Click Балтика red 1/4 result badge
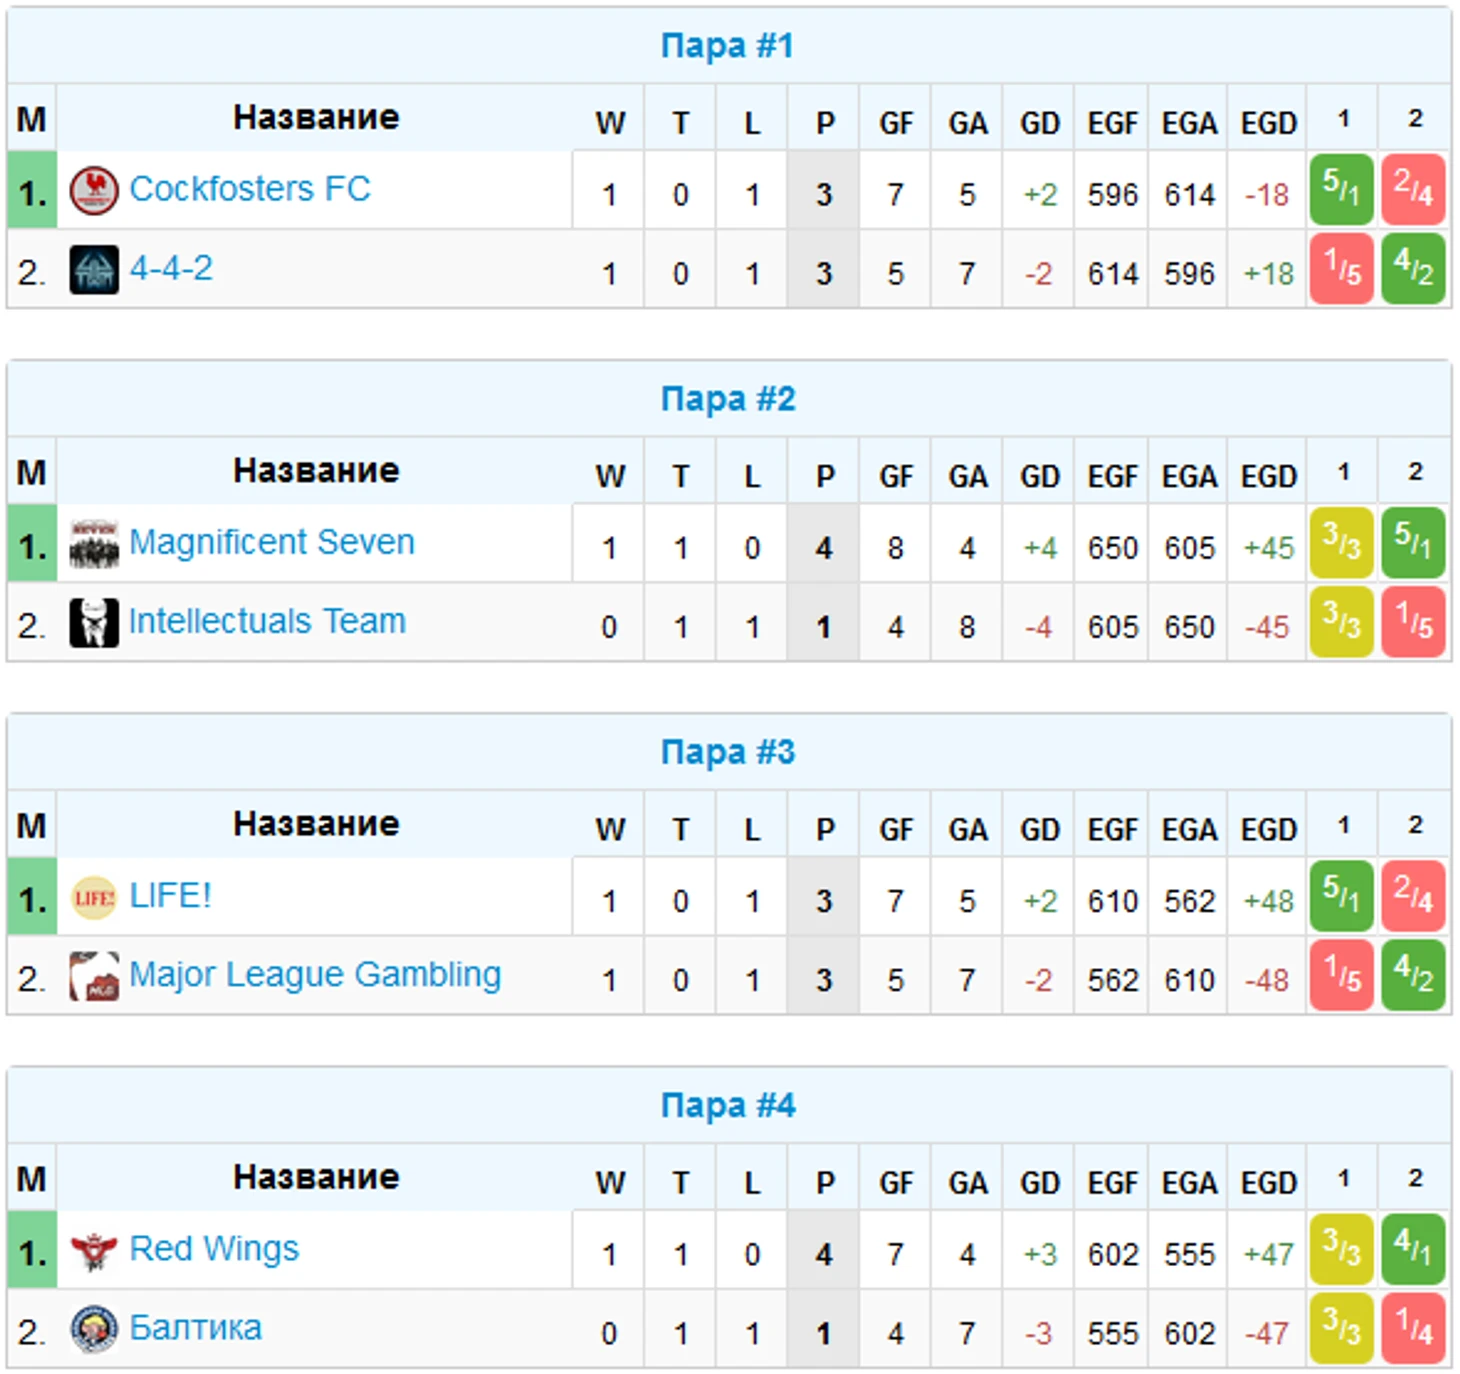The width and height of the screenshot is (1460, 1374). (x=1413, y=1328)
